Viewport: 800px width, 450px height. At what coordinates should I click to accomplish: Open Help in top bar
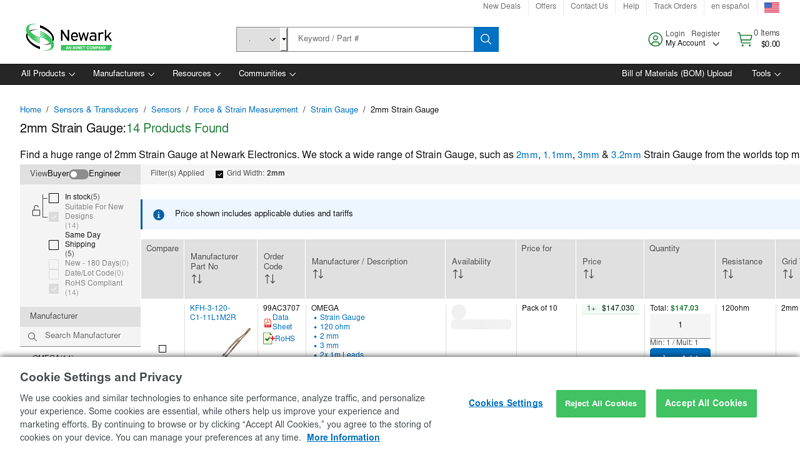pyautogui.click(x=631, y=6)
